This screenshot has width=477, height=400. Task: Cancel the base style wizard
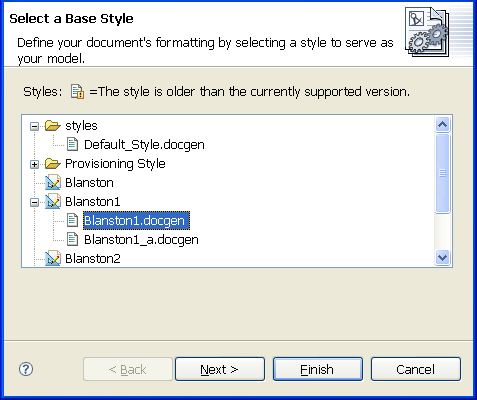(416, 369)
